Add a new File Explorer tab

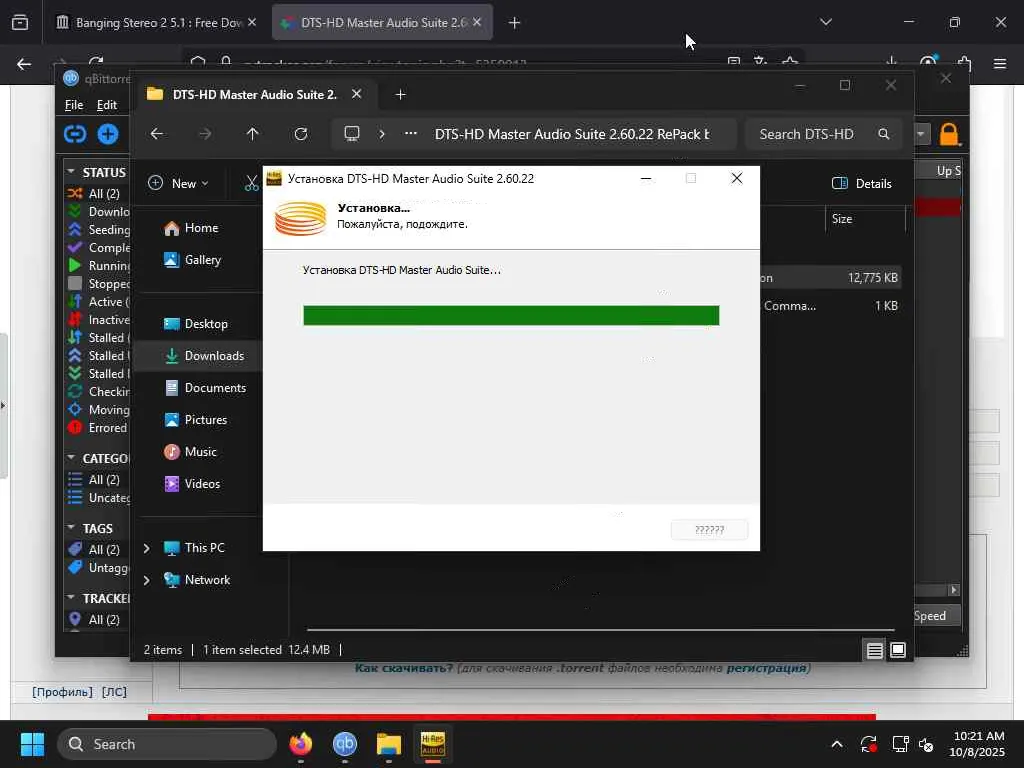click(x=400, y=95)
